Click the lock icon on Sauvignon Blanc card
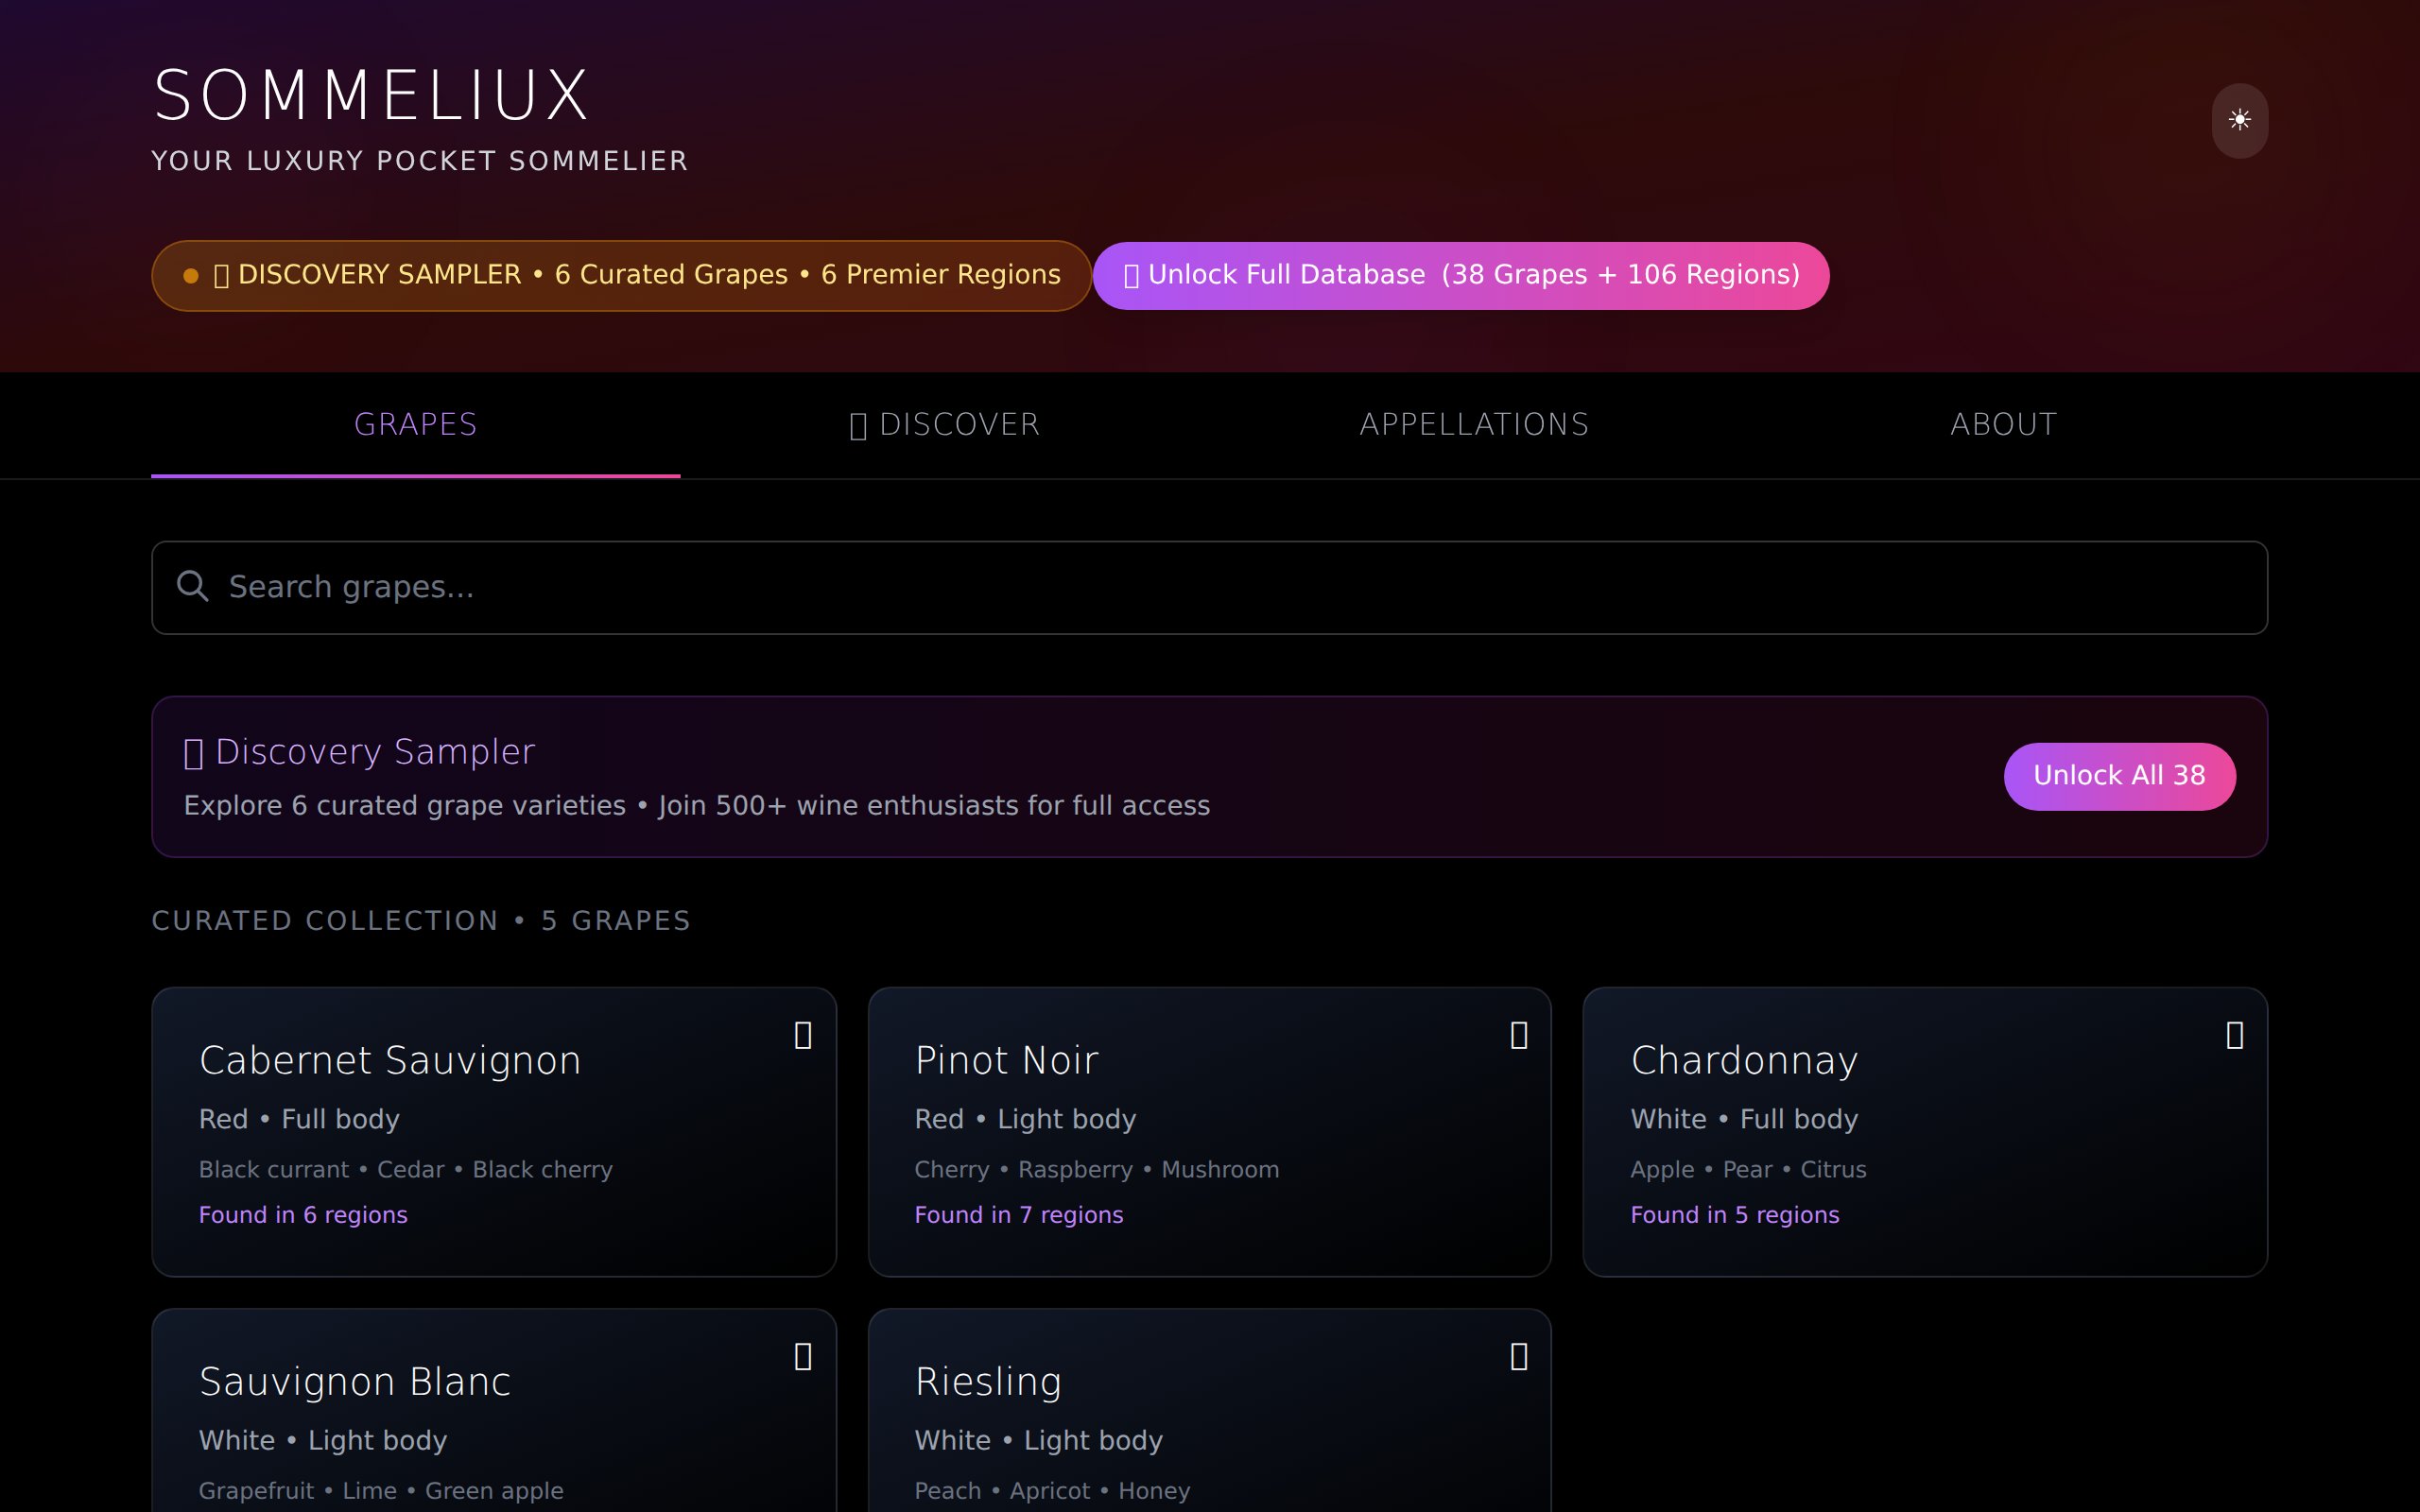This screenshot has width=2420, height=1512. click(803, 1356)
